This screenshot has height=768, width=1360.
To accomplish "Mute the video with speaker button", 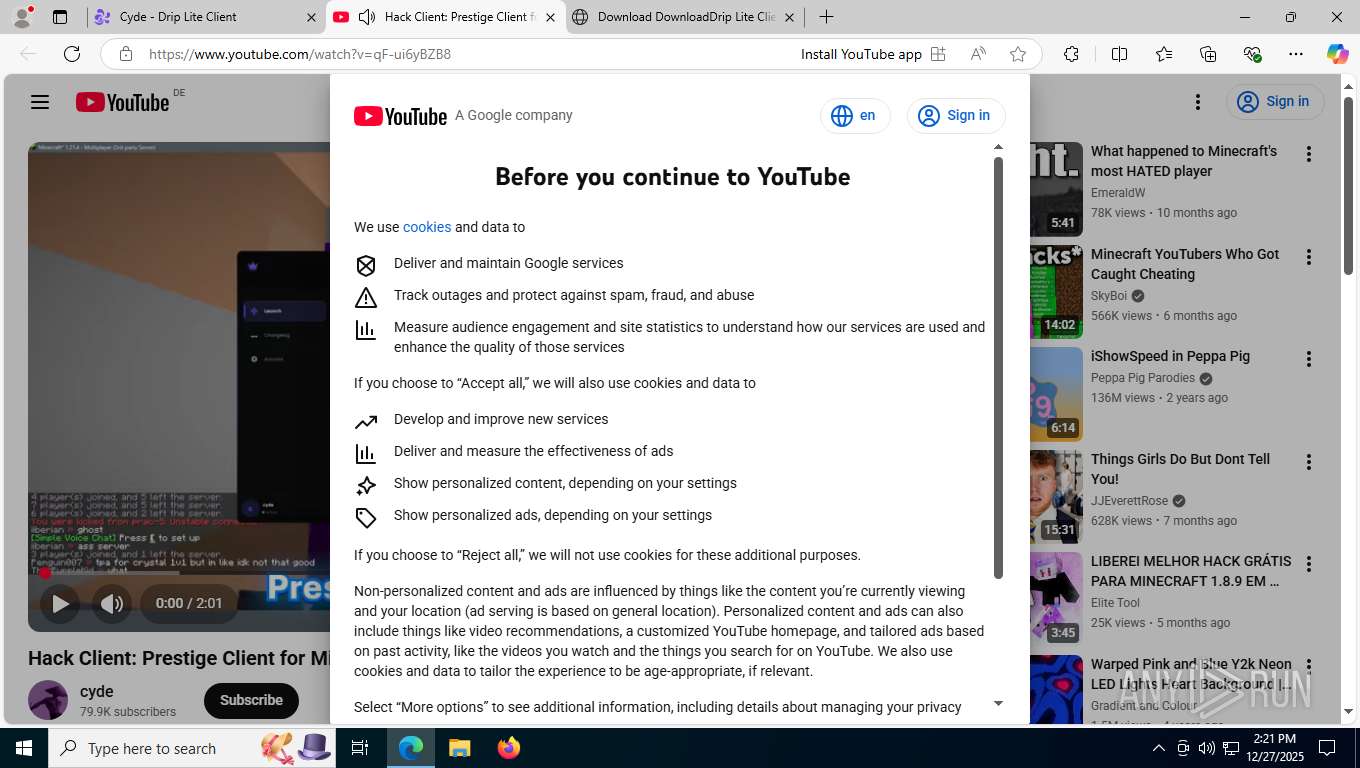I will 112,603.
